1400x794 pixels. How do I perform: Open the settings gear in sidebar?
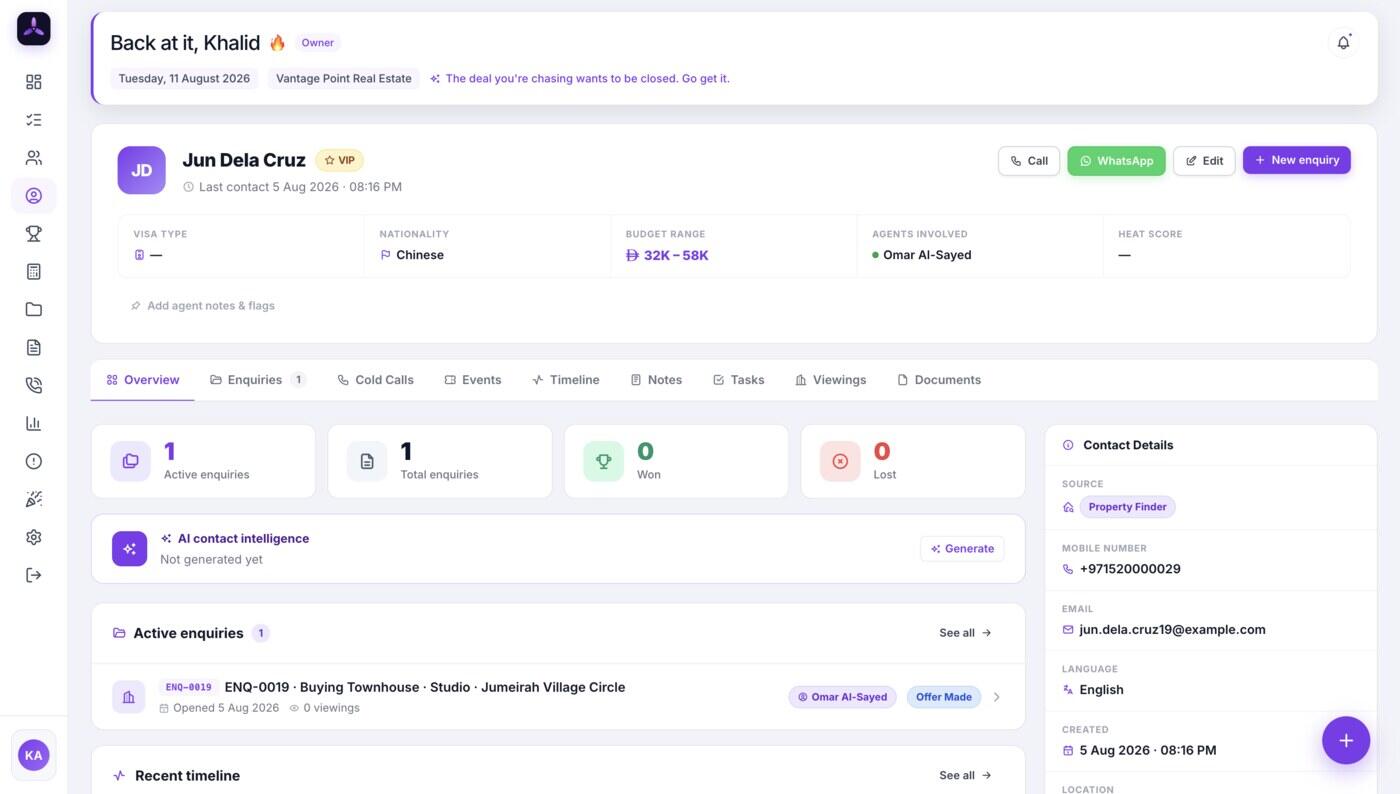tap(34, 538)
